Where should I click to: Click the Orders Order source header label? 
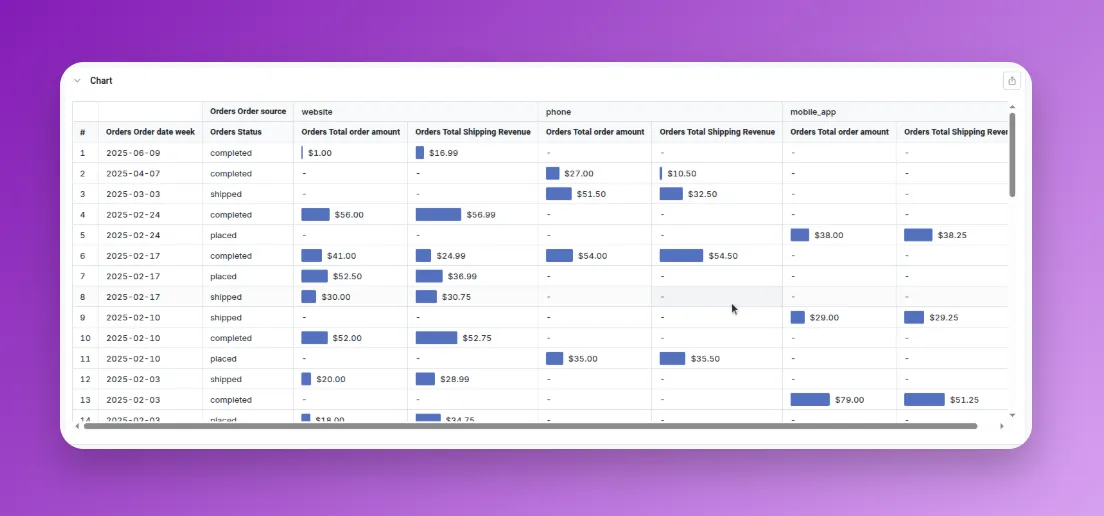(x=248, y=111)
